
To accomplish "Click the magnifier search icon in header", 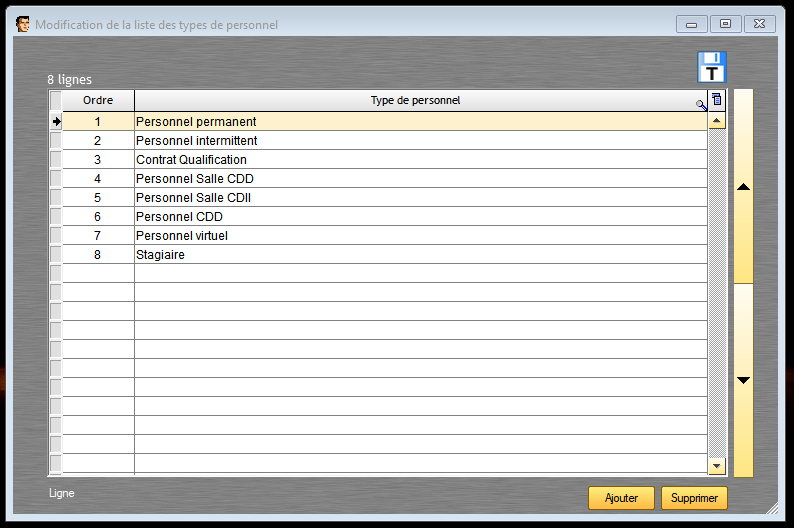I will pyautogui.click(x=701, y=105).
